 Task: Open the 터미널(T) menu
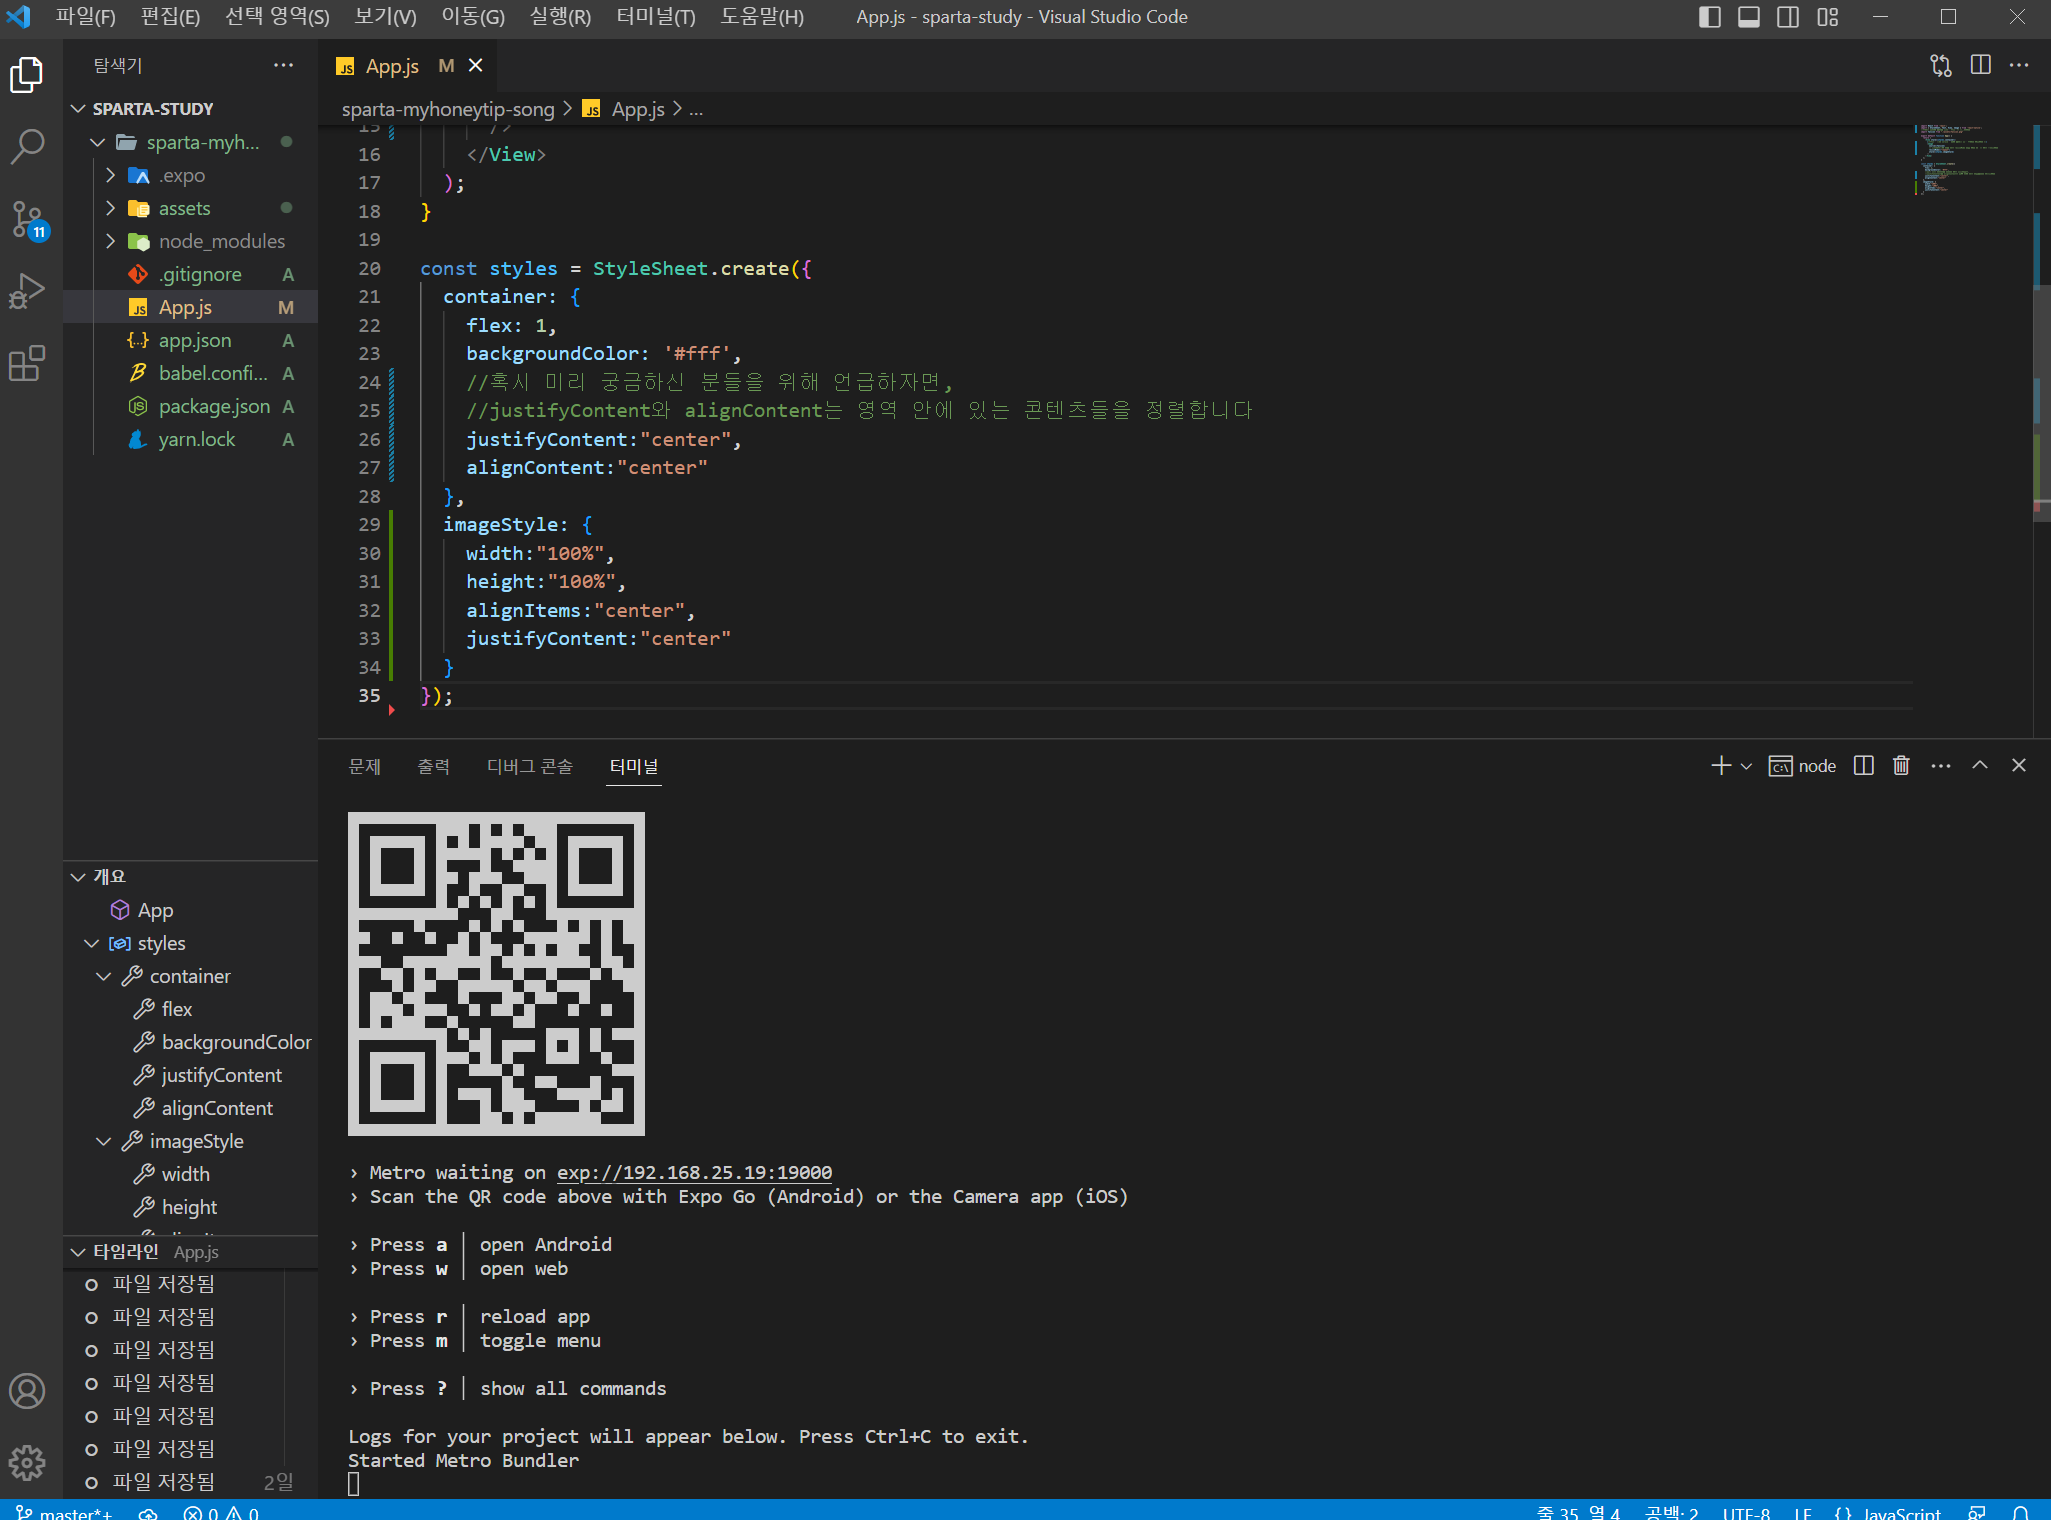[x=656, y=17]
